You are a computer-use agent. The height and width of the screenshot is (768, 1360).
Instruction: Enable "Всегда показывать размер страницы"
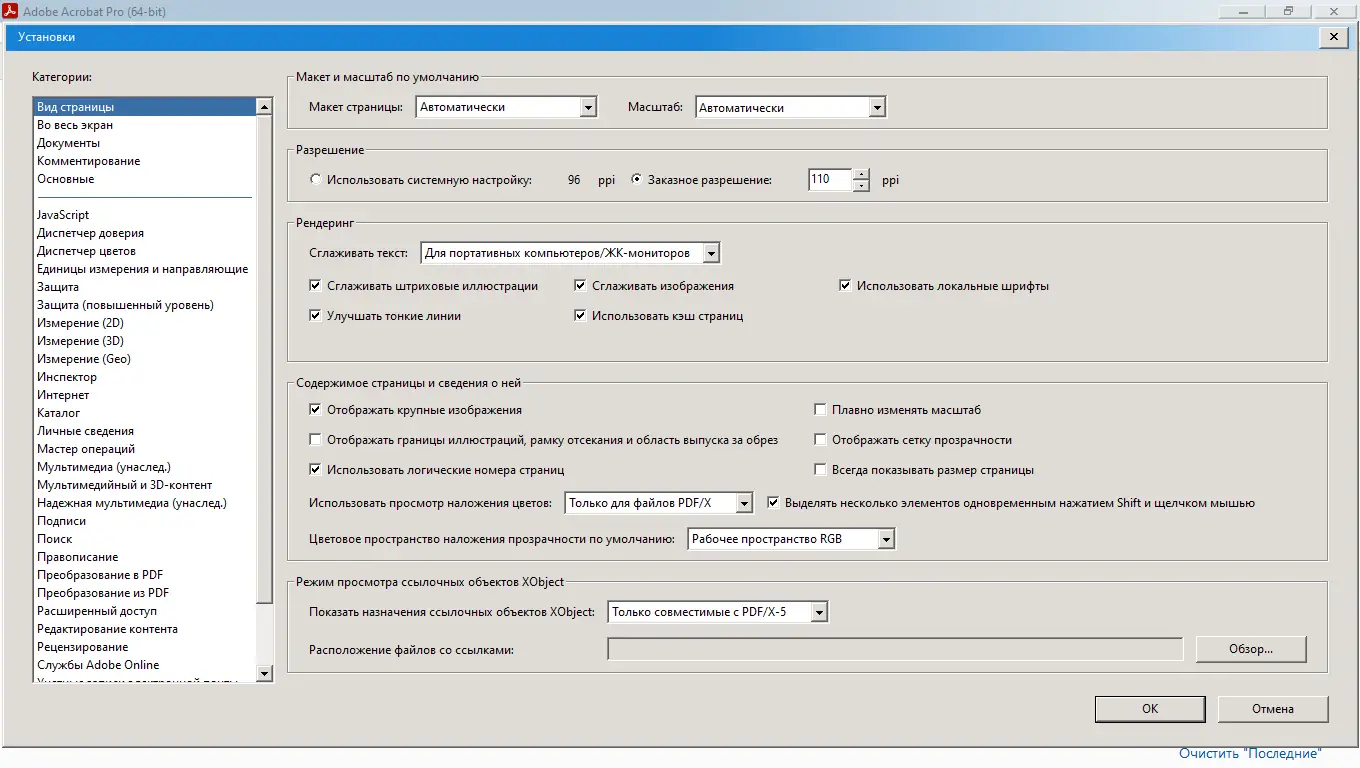pos(820,469)
